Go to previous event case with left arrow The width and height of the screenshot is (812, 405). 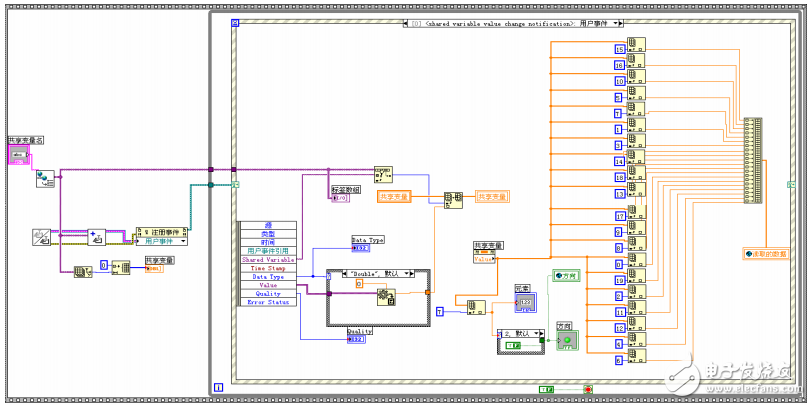[x=404, y=22]
